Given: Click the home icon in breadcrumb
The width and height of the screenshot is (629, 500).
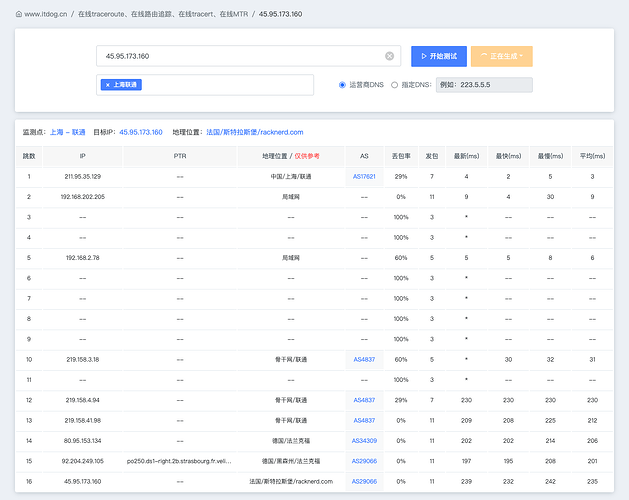Looking at the screenshot, I should (19, 14).
